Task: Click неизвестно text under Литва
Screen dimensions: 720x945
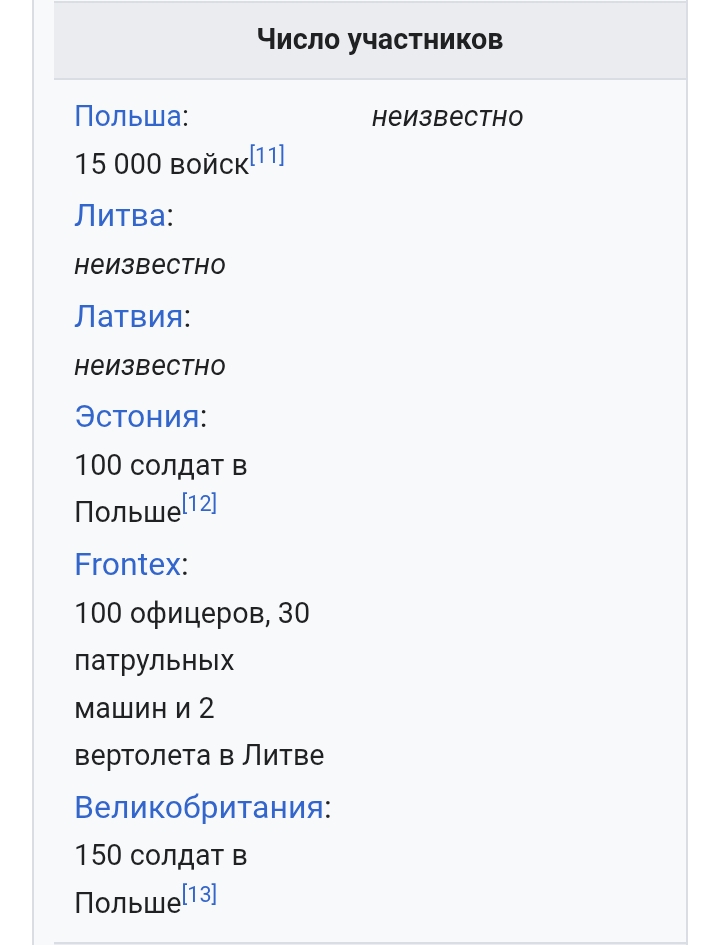Action: pos(150,265)
